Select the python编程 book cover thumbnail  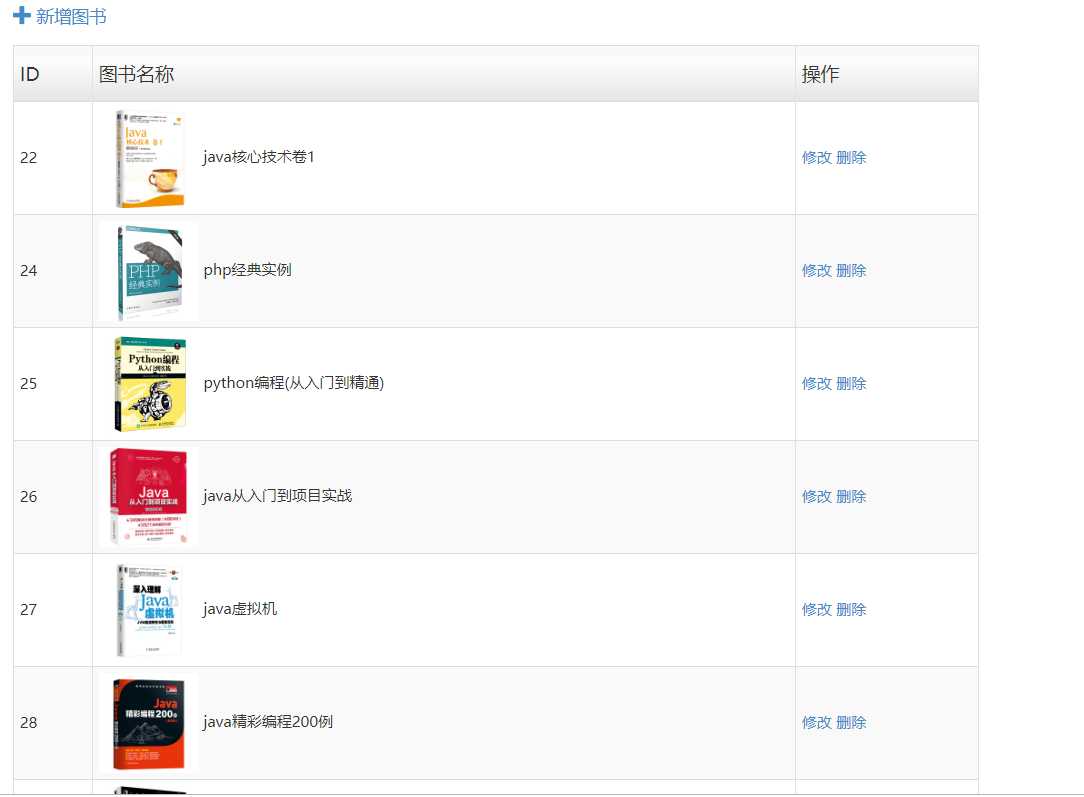tap(148, 384)
